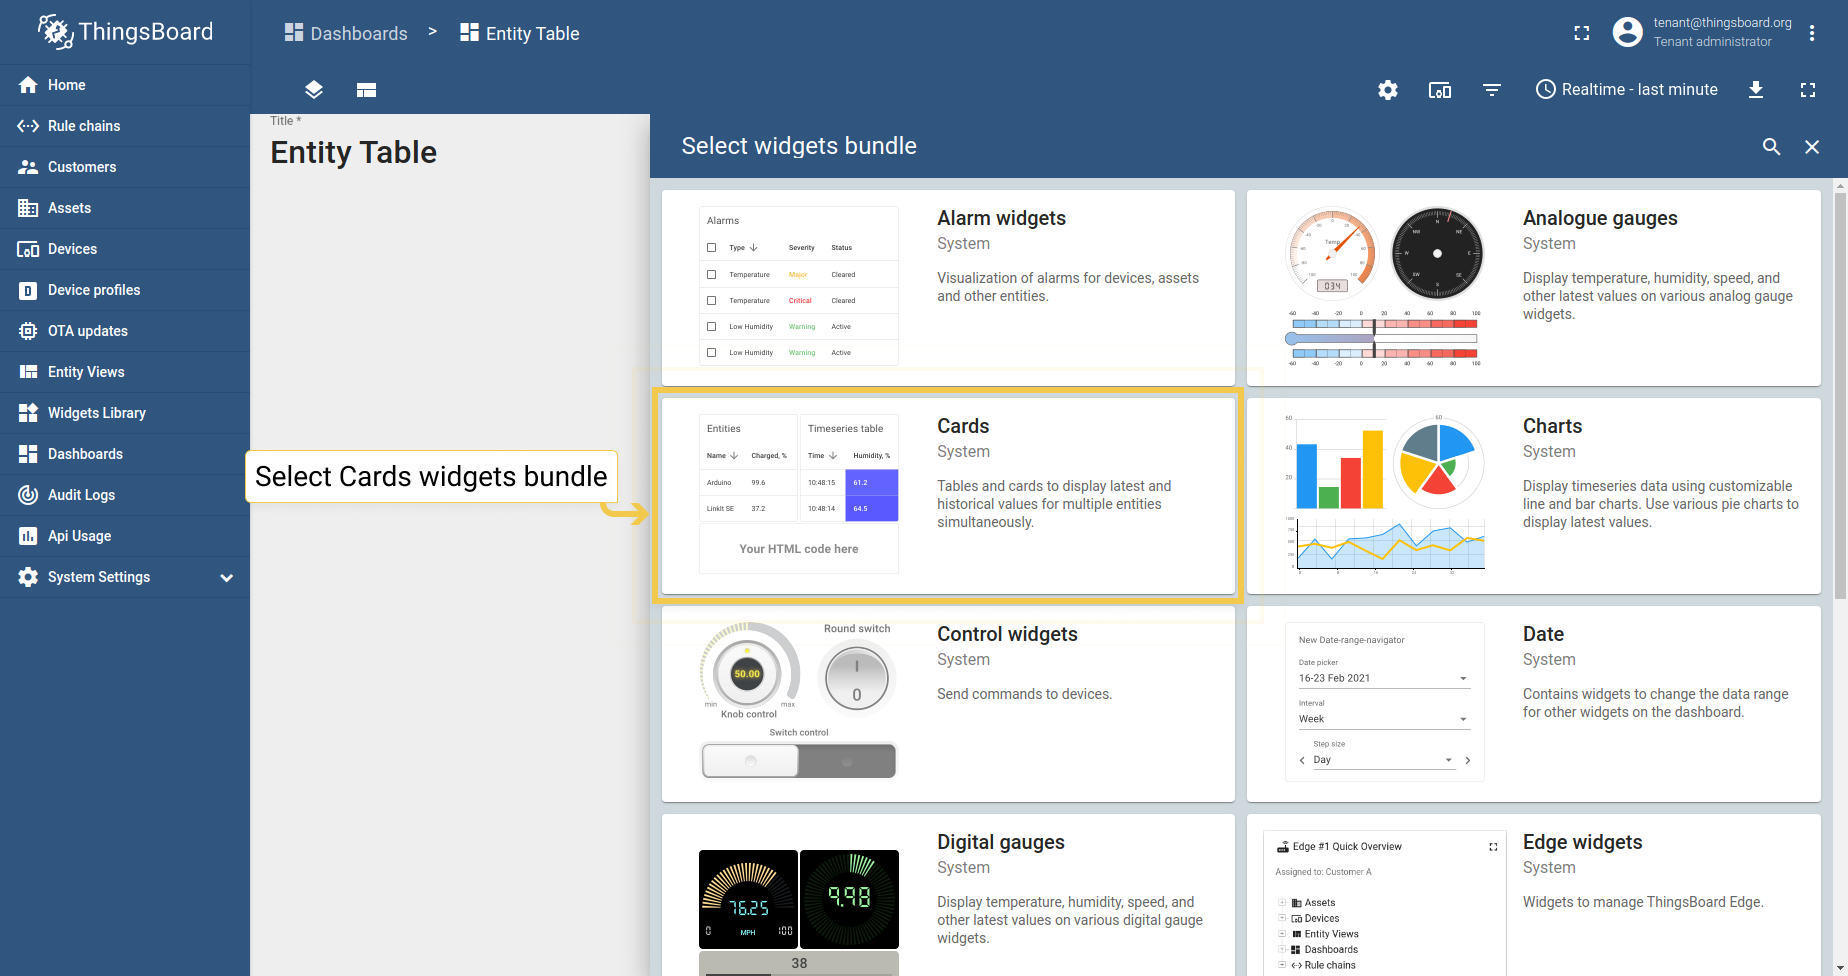Check the first Temperature alarm checkbox

pos(712,274)
